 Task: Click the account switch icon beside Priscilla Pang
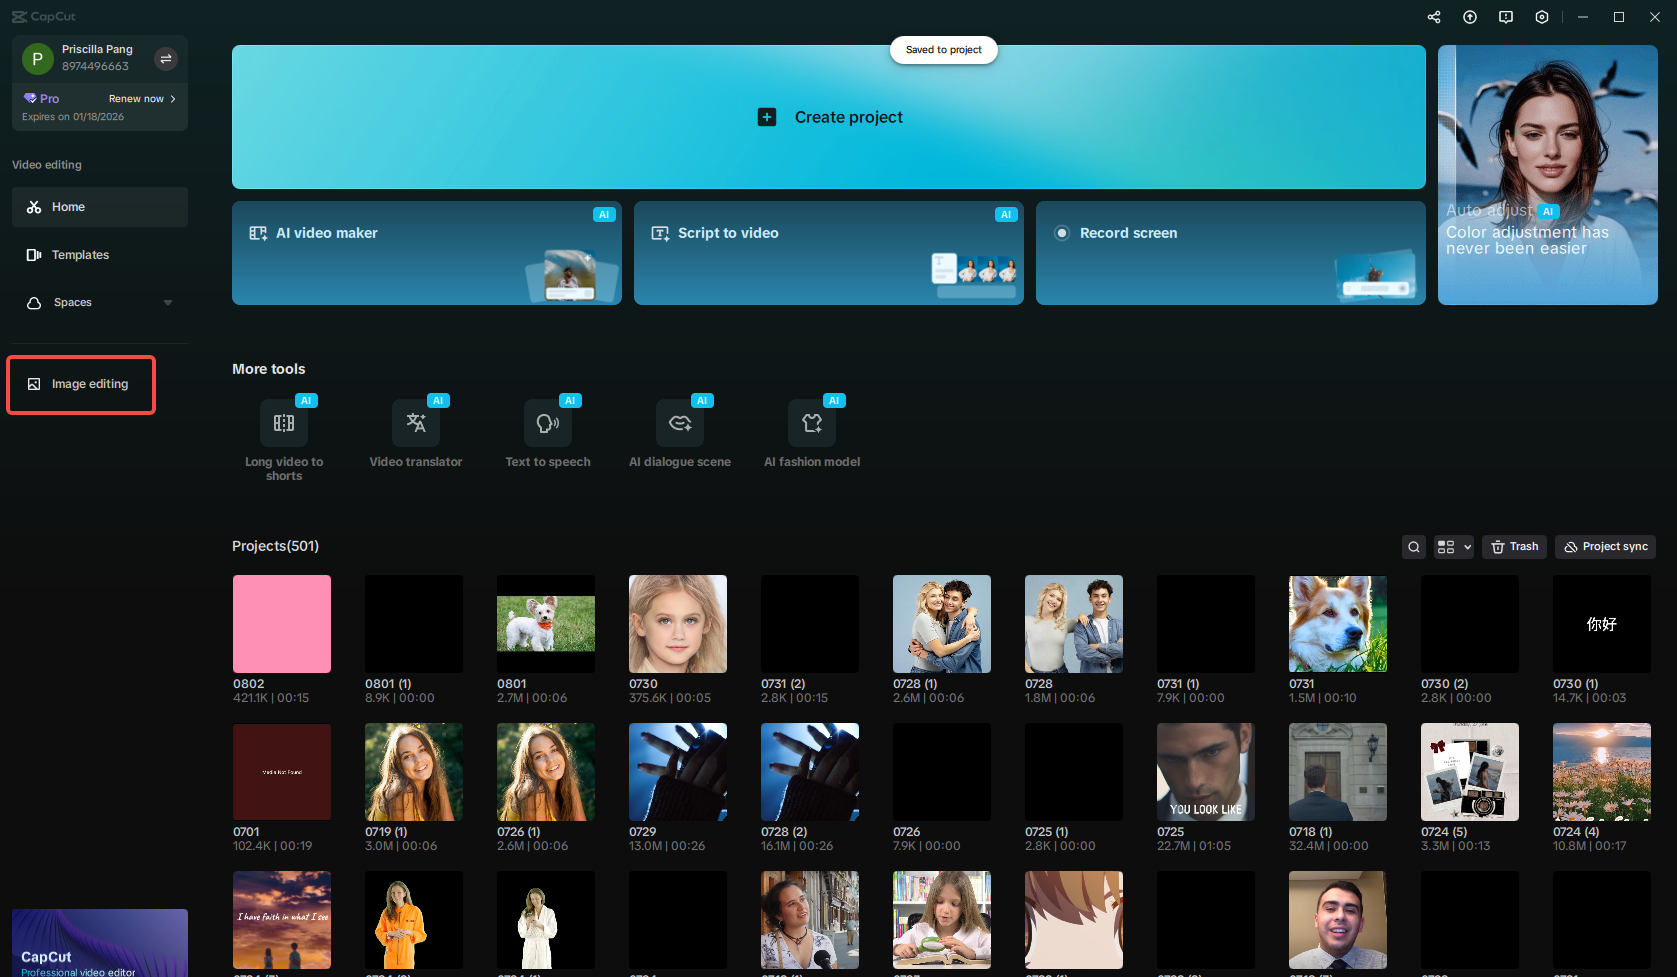[x=165, y=58]
